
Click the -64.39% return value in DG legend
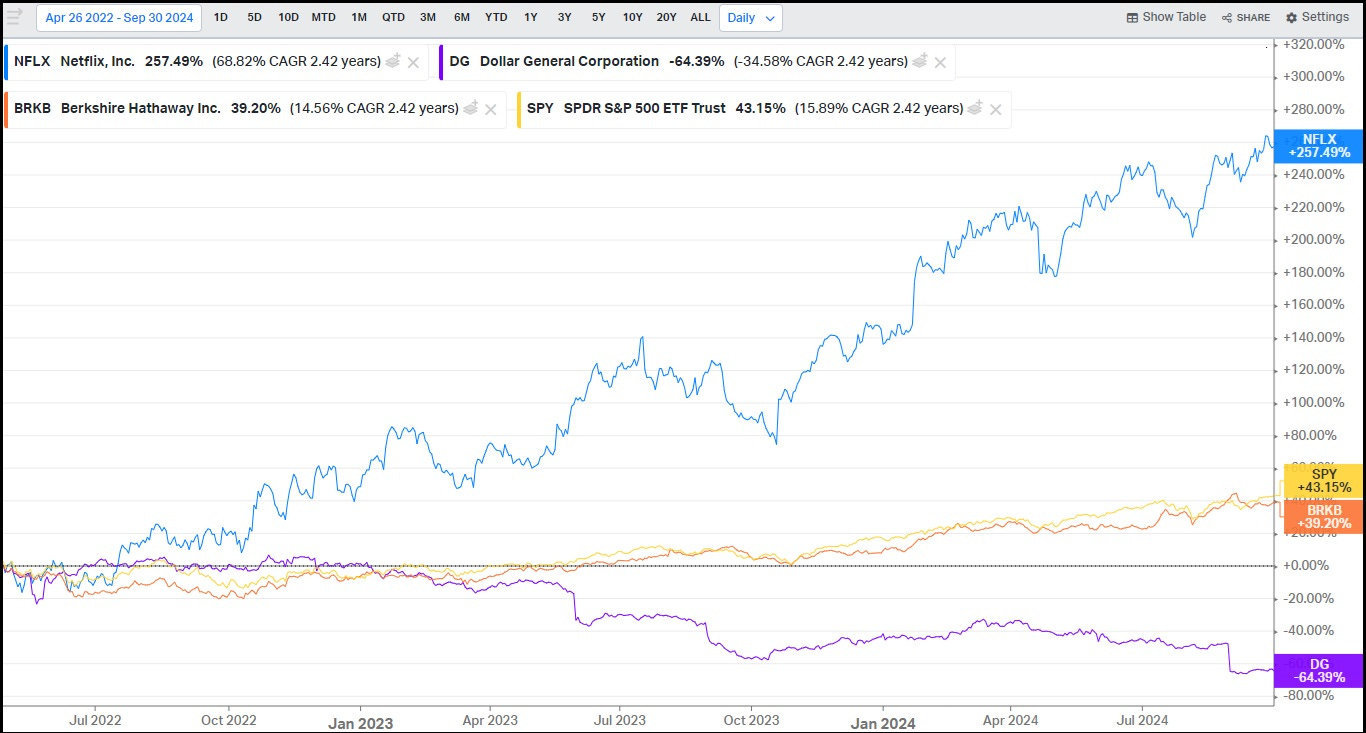(697, 61)
